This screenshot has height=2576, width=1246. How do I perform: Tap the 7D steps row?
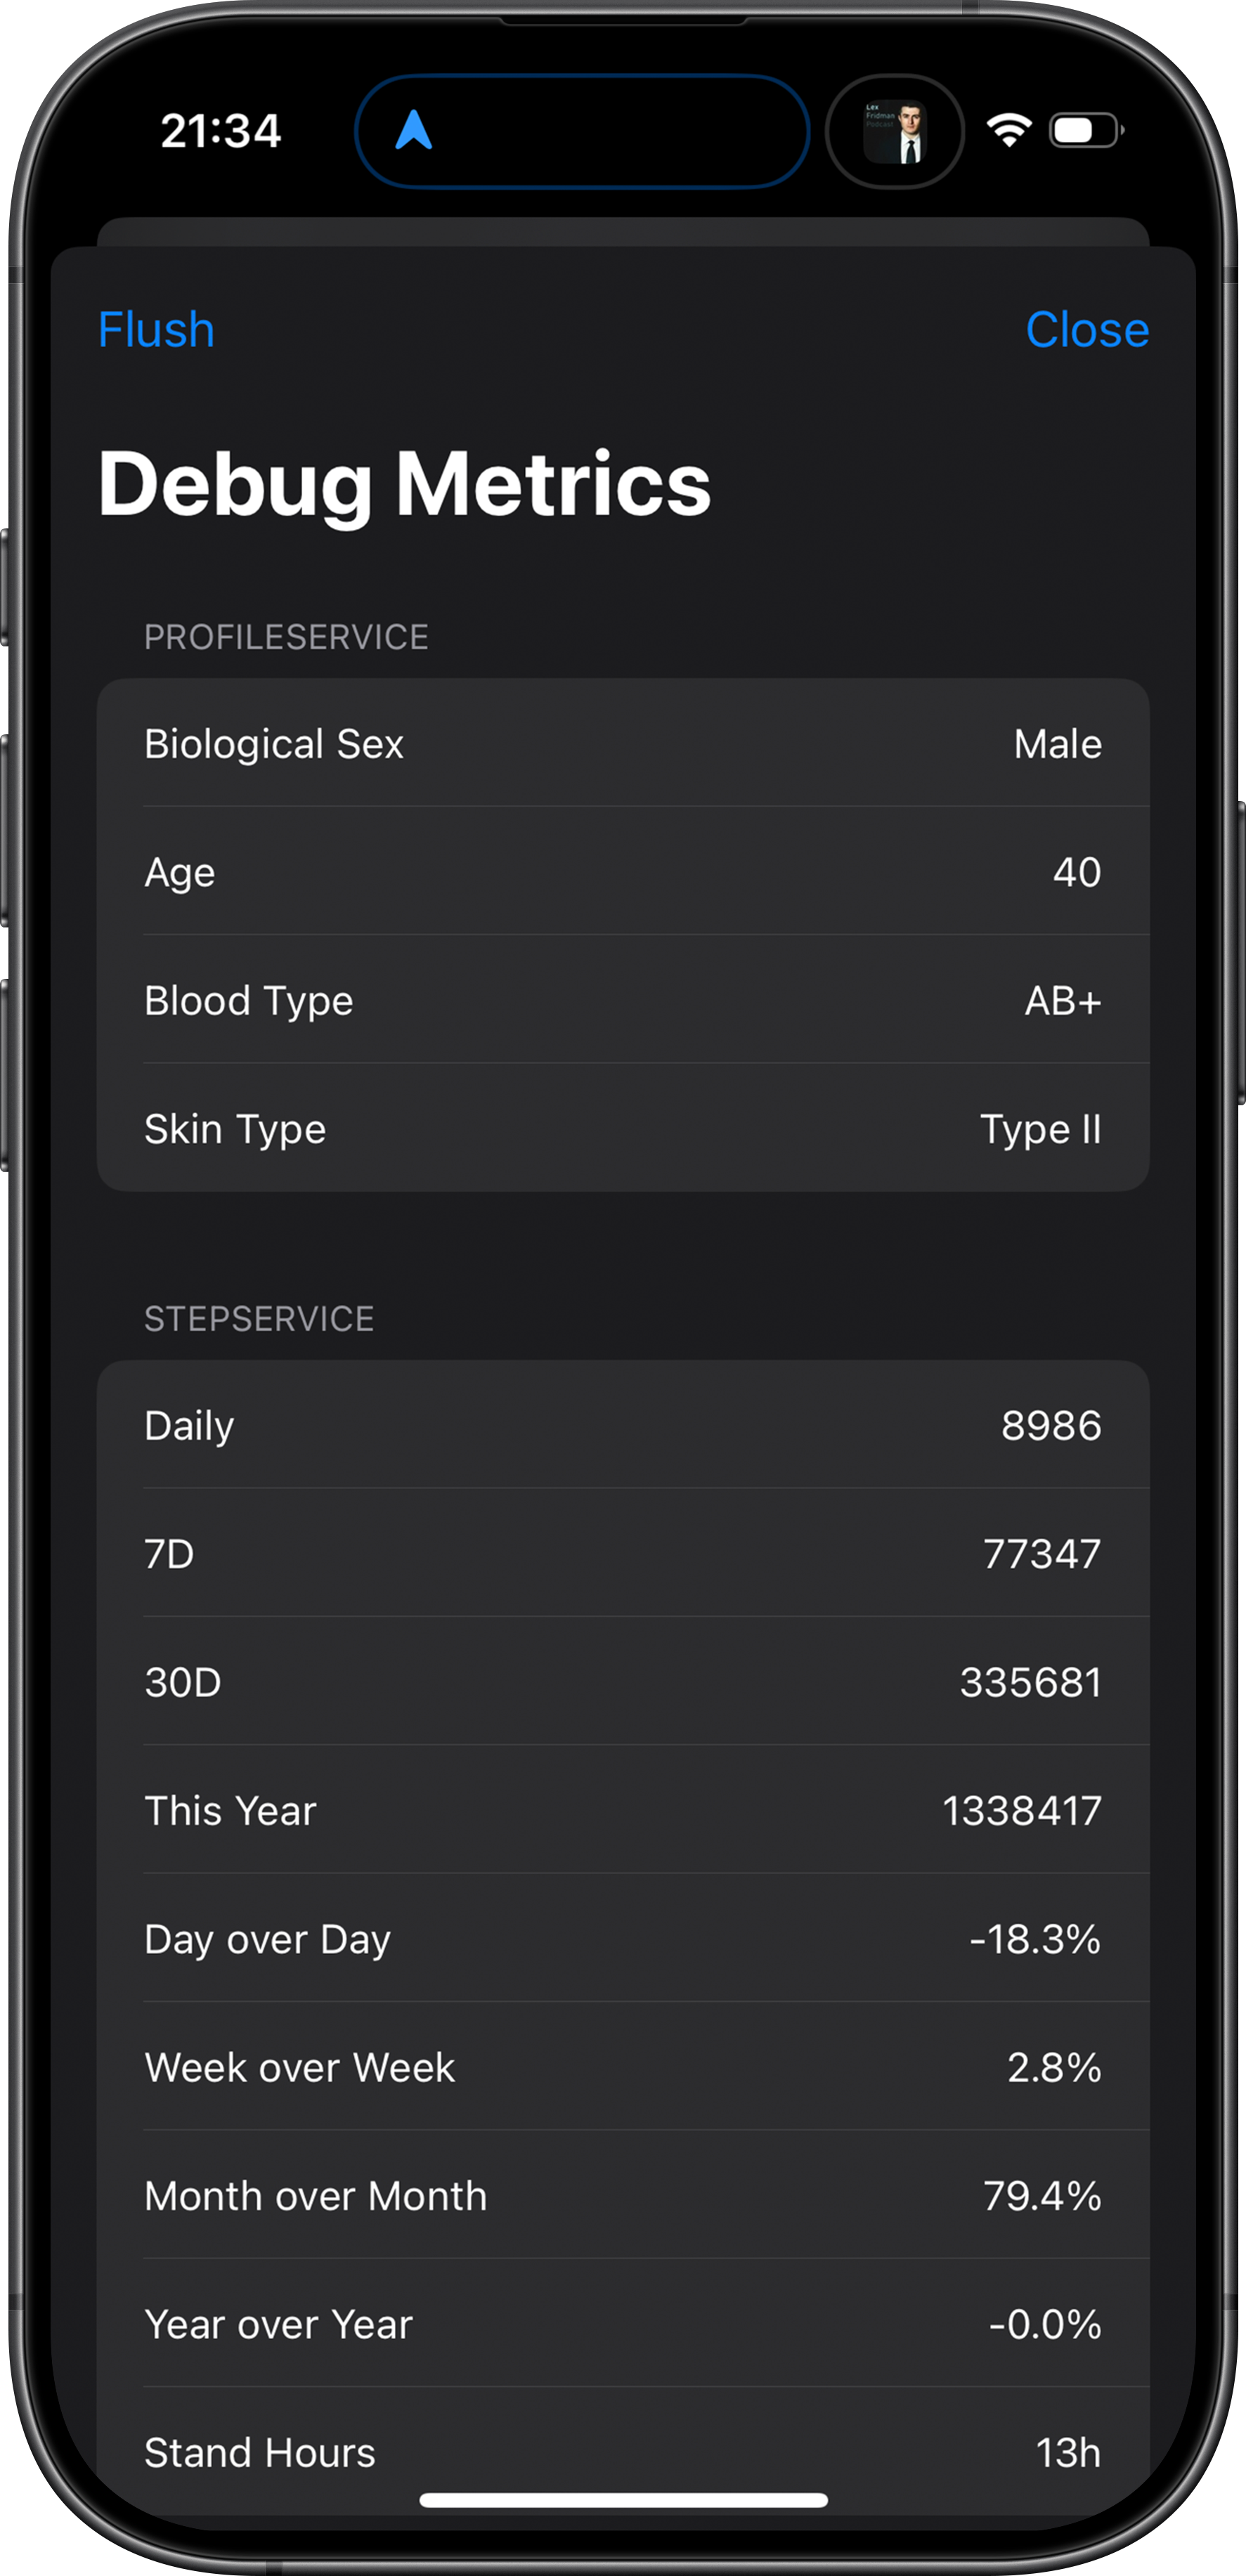click(622, 1554)
